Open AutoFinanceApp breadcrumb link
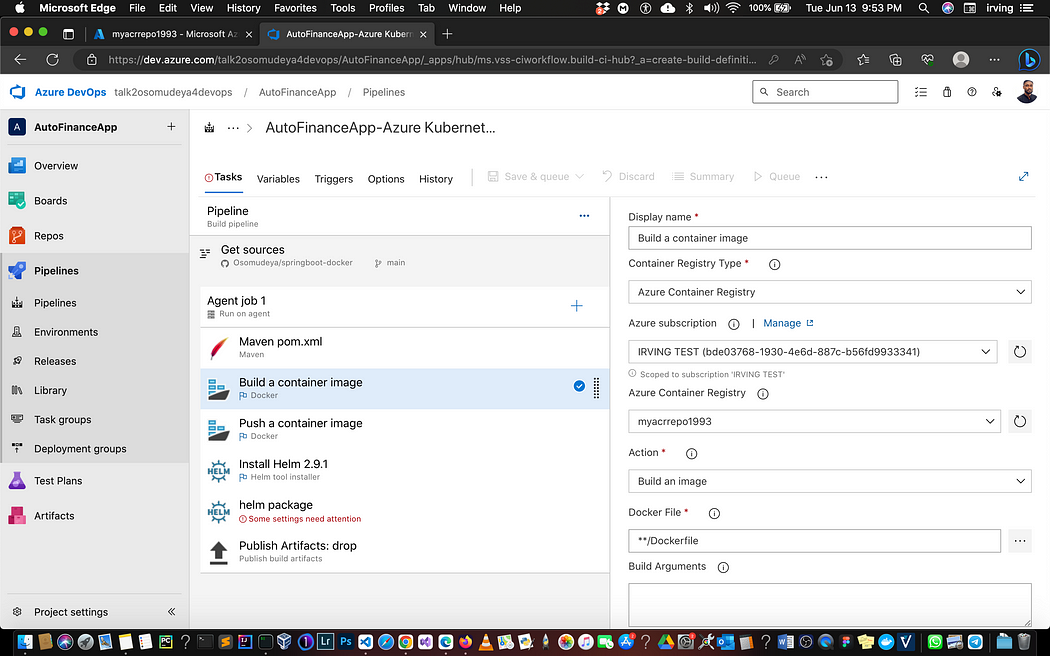Viewport: 1050px width, 656px height. (297, 92)
